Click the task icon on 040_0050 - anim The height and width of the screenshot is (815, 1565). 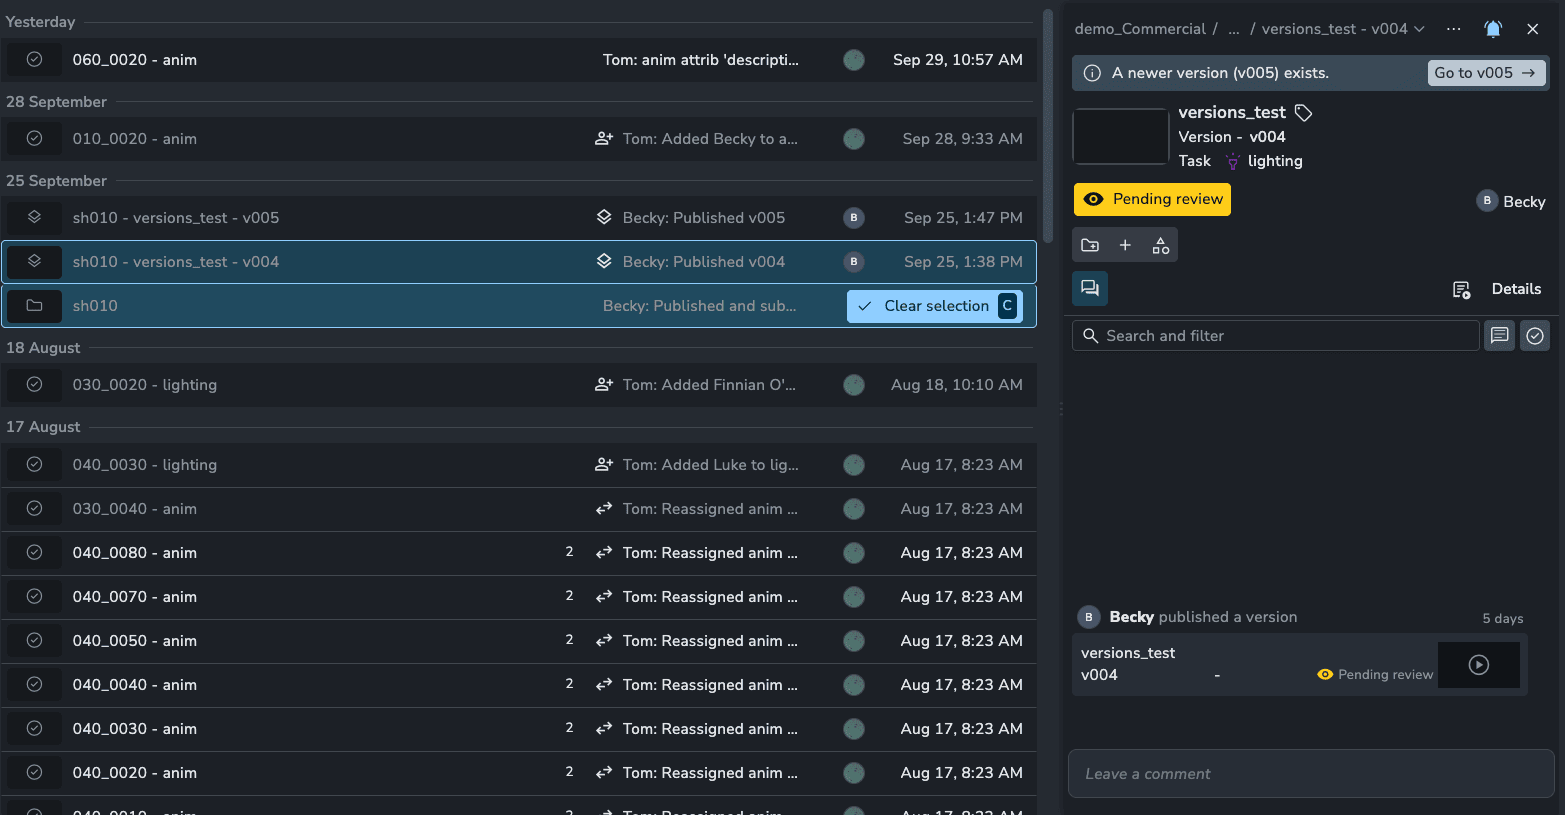[34, 641]
